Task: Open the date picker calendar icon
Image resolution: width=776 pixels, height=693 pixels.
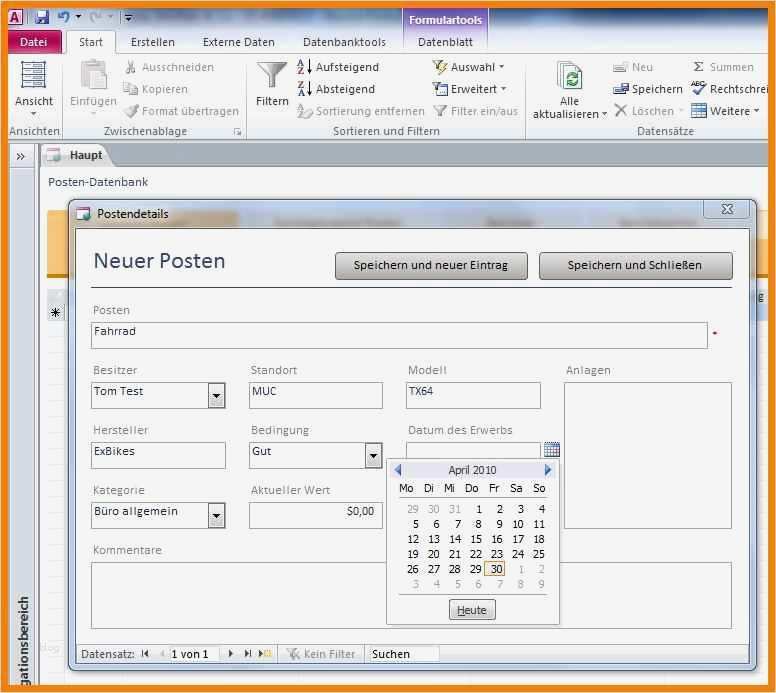Action: pyautogui.click(x=551, y=450)
